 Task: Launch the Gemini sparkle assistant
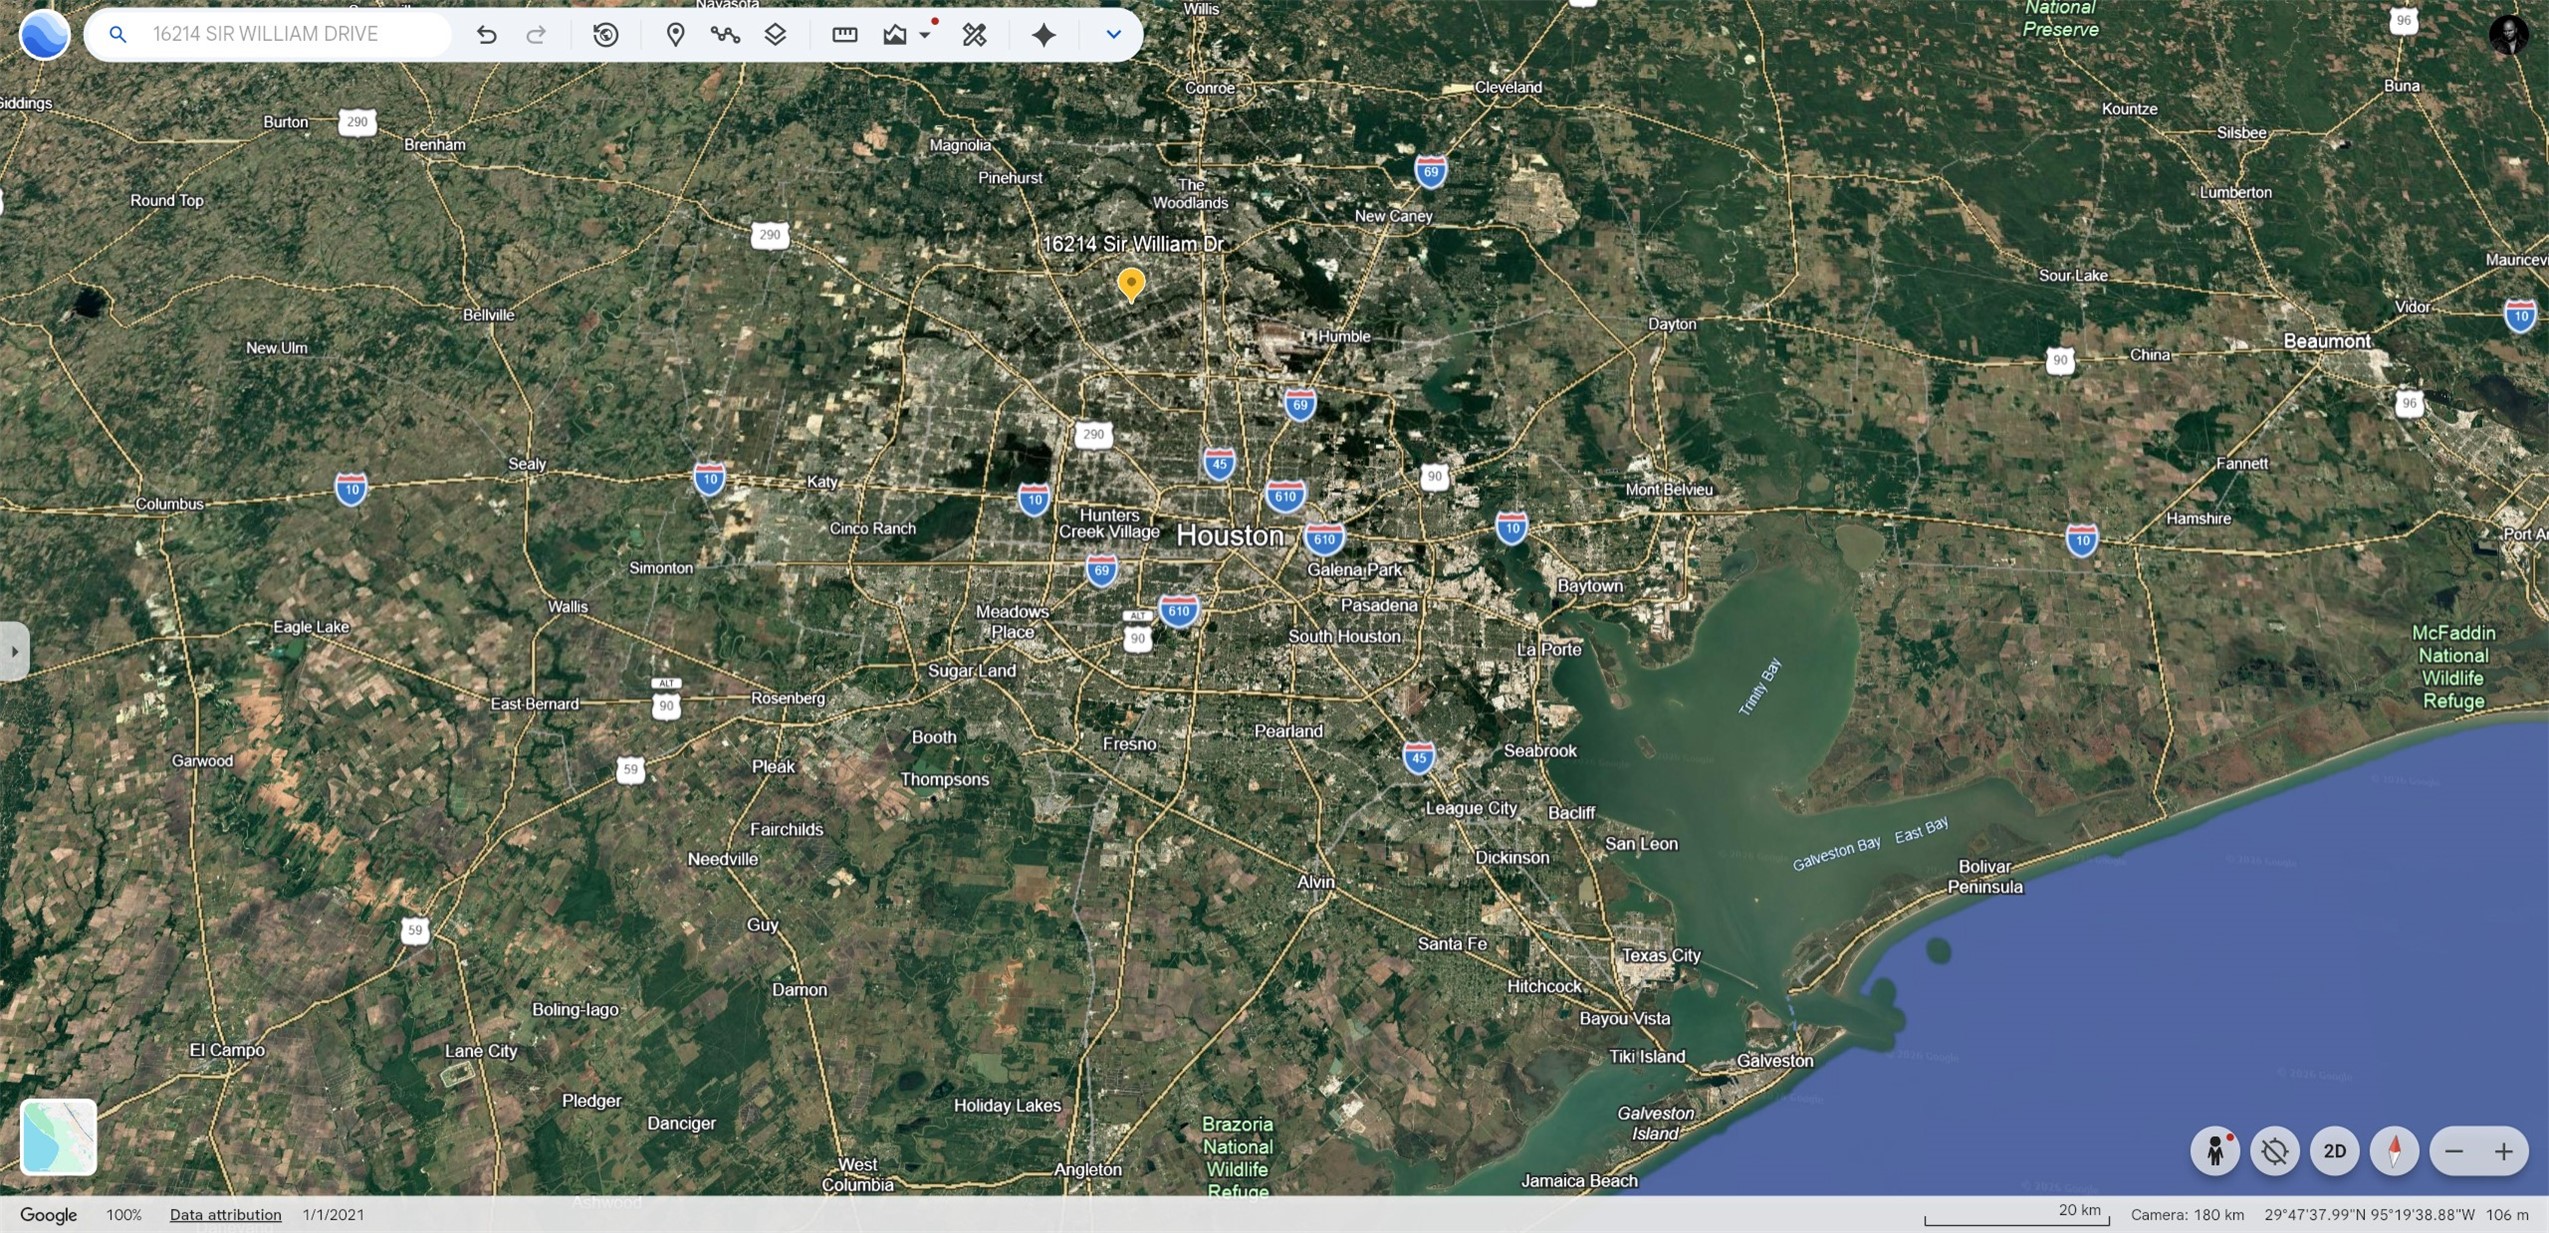(1044, 35)
